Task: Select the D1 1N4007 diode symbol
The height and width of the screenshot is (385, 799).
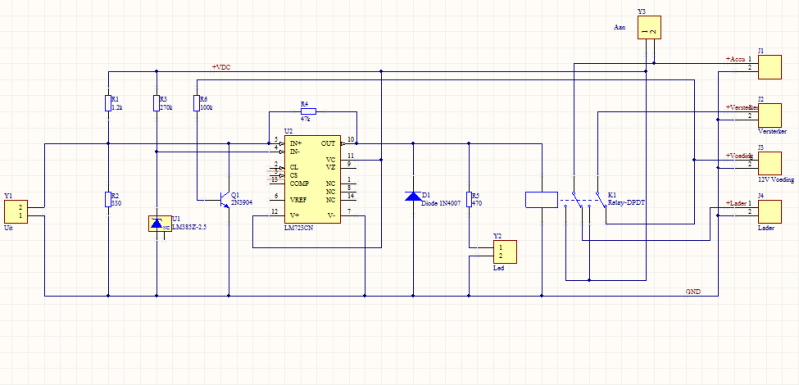Action: pos(413,196)
